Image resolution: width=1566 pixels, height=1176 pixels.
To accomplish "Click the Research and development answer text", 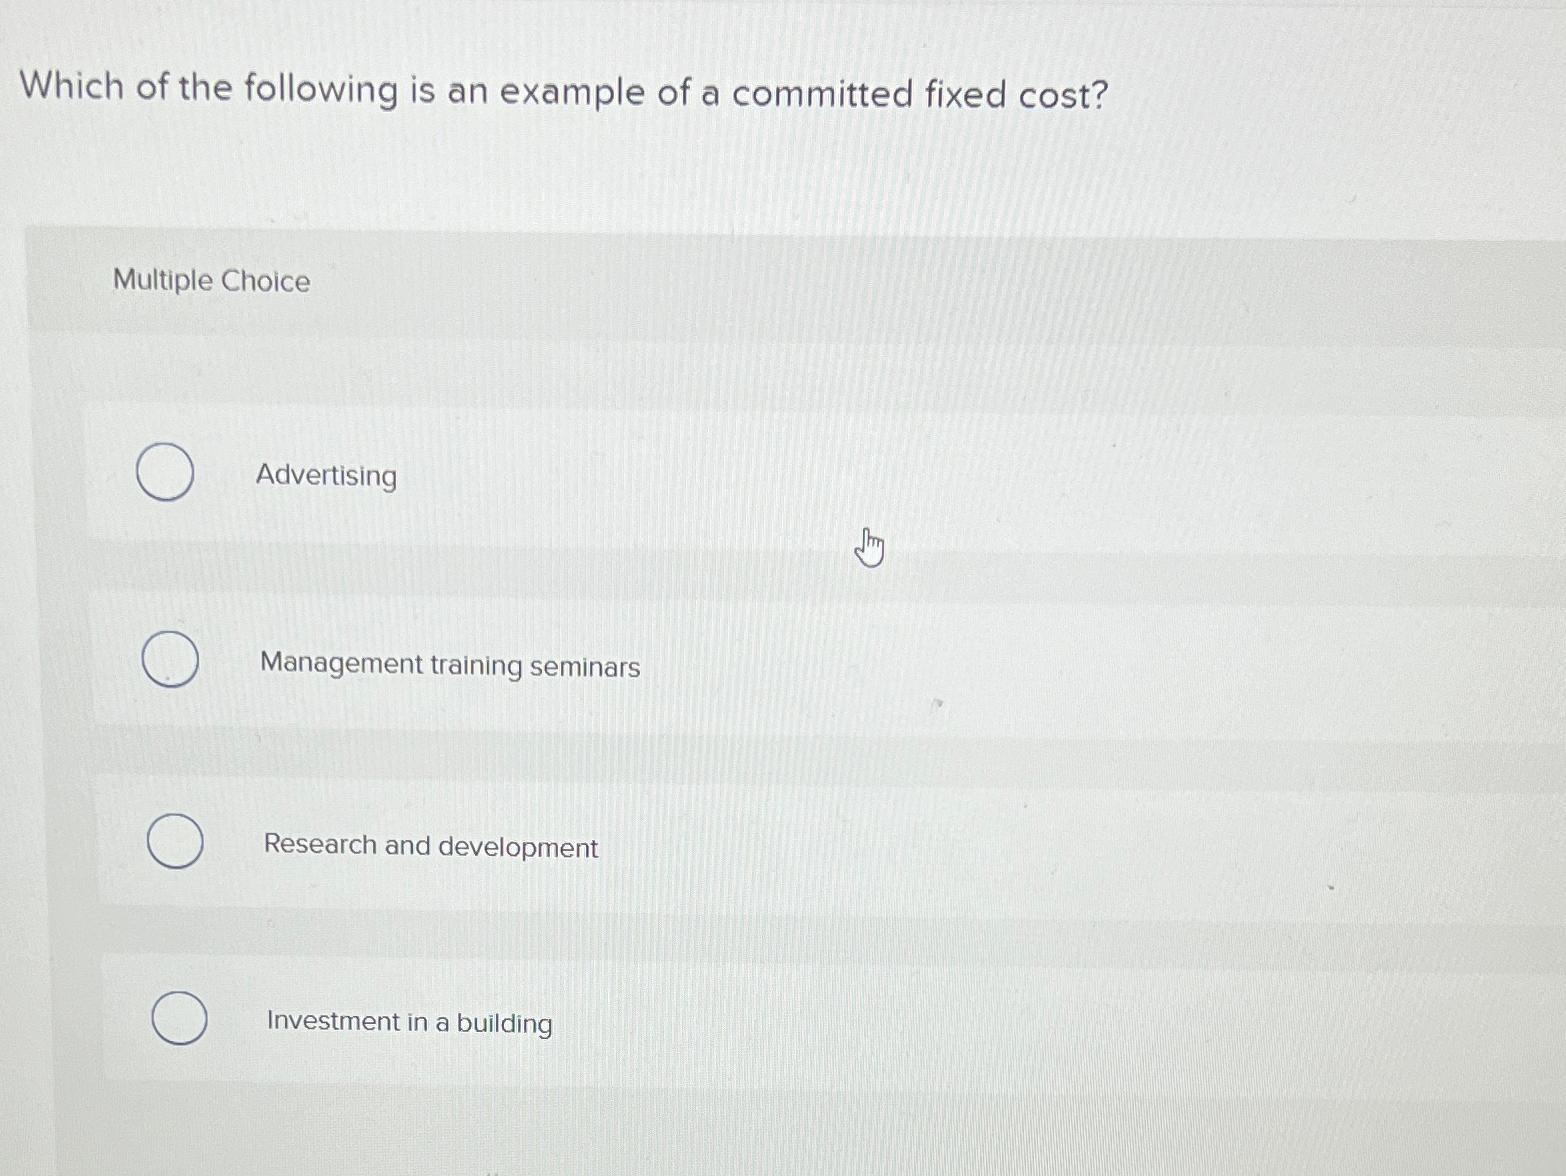I will 430,847.
